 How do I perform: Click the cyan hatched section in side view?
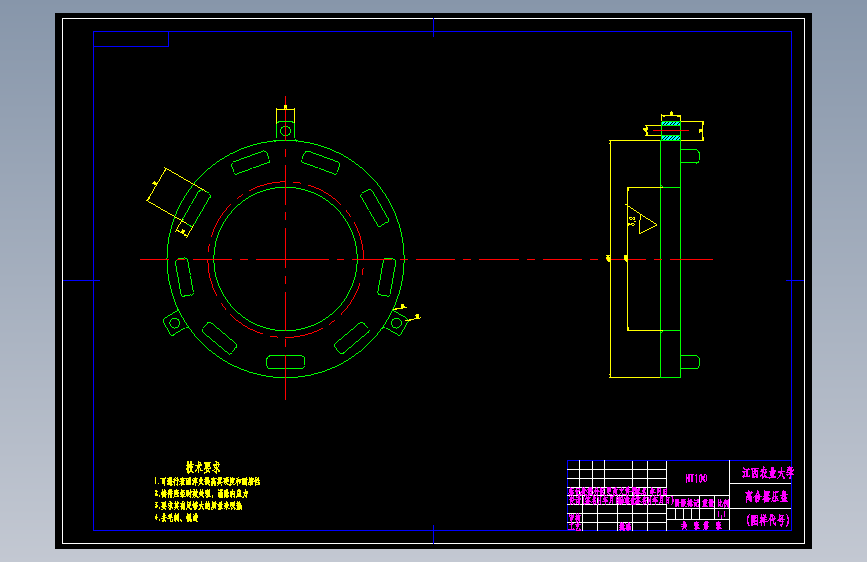(x=671, y=131)
